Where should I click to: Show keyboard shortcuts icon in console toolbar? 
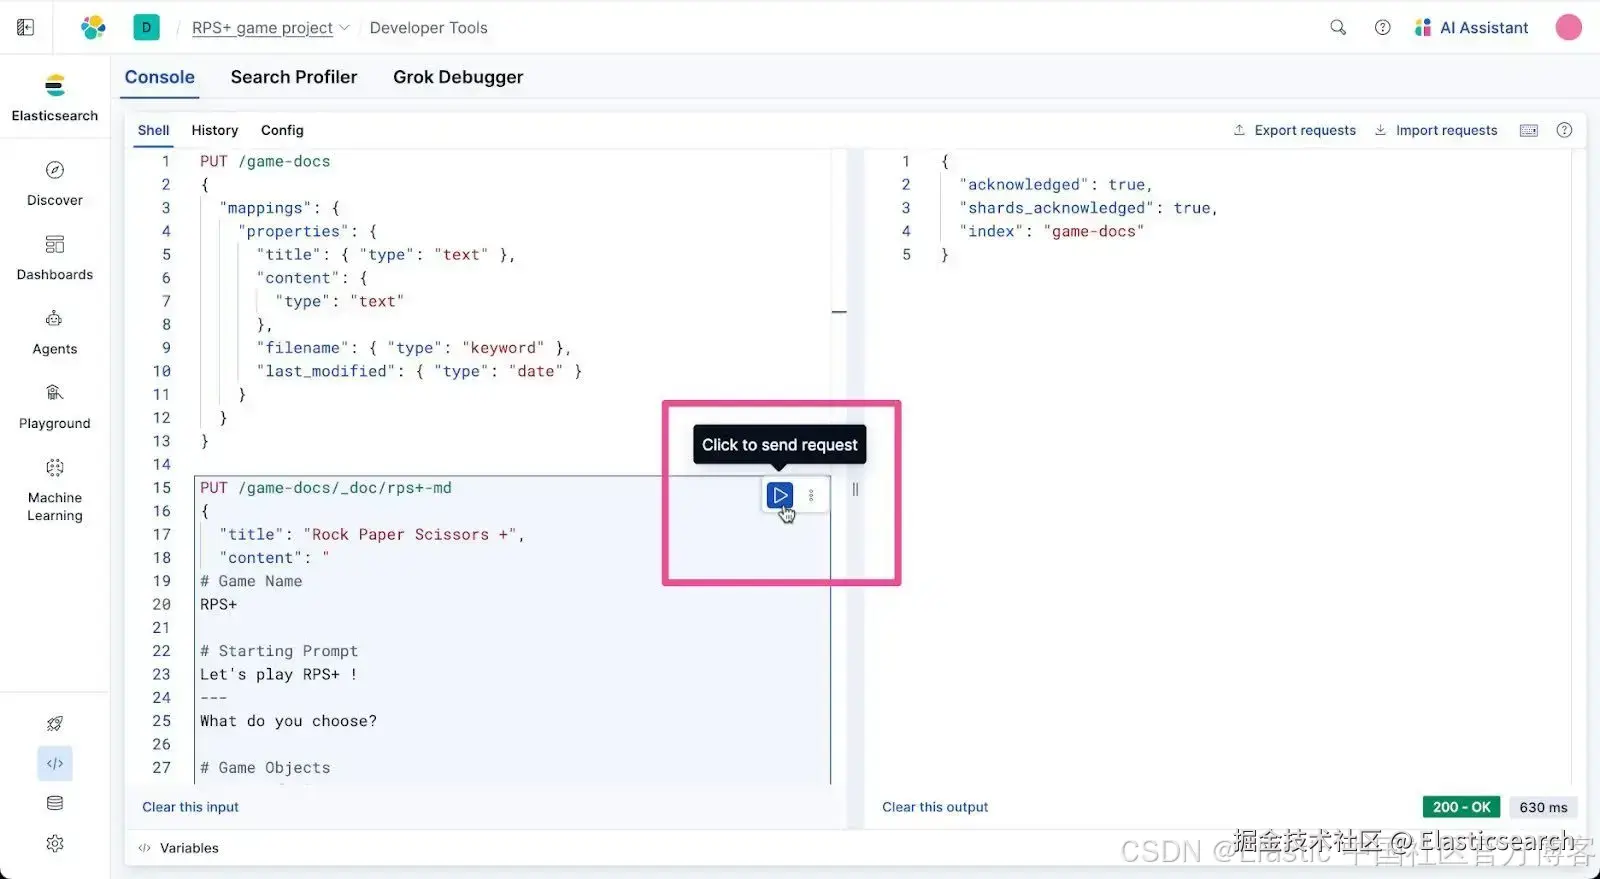click(x=1529, y=130)
